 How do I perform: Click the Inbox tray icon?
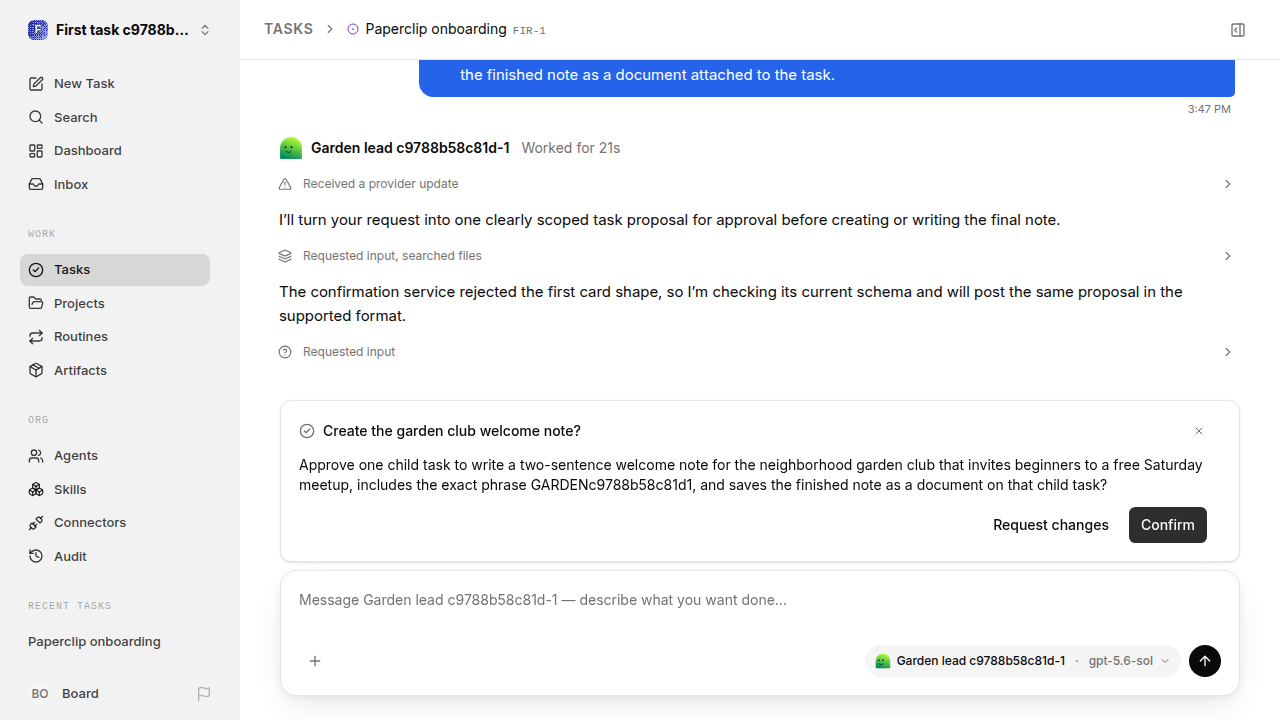click(x=36, y=185)
